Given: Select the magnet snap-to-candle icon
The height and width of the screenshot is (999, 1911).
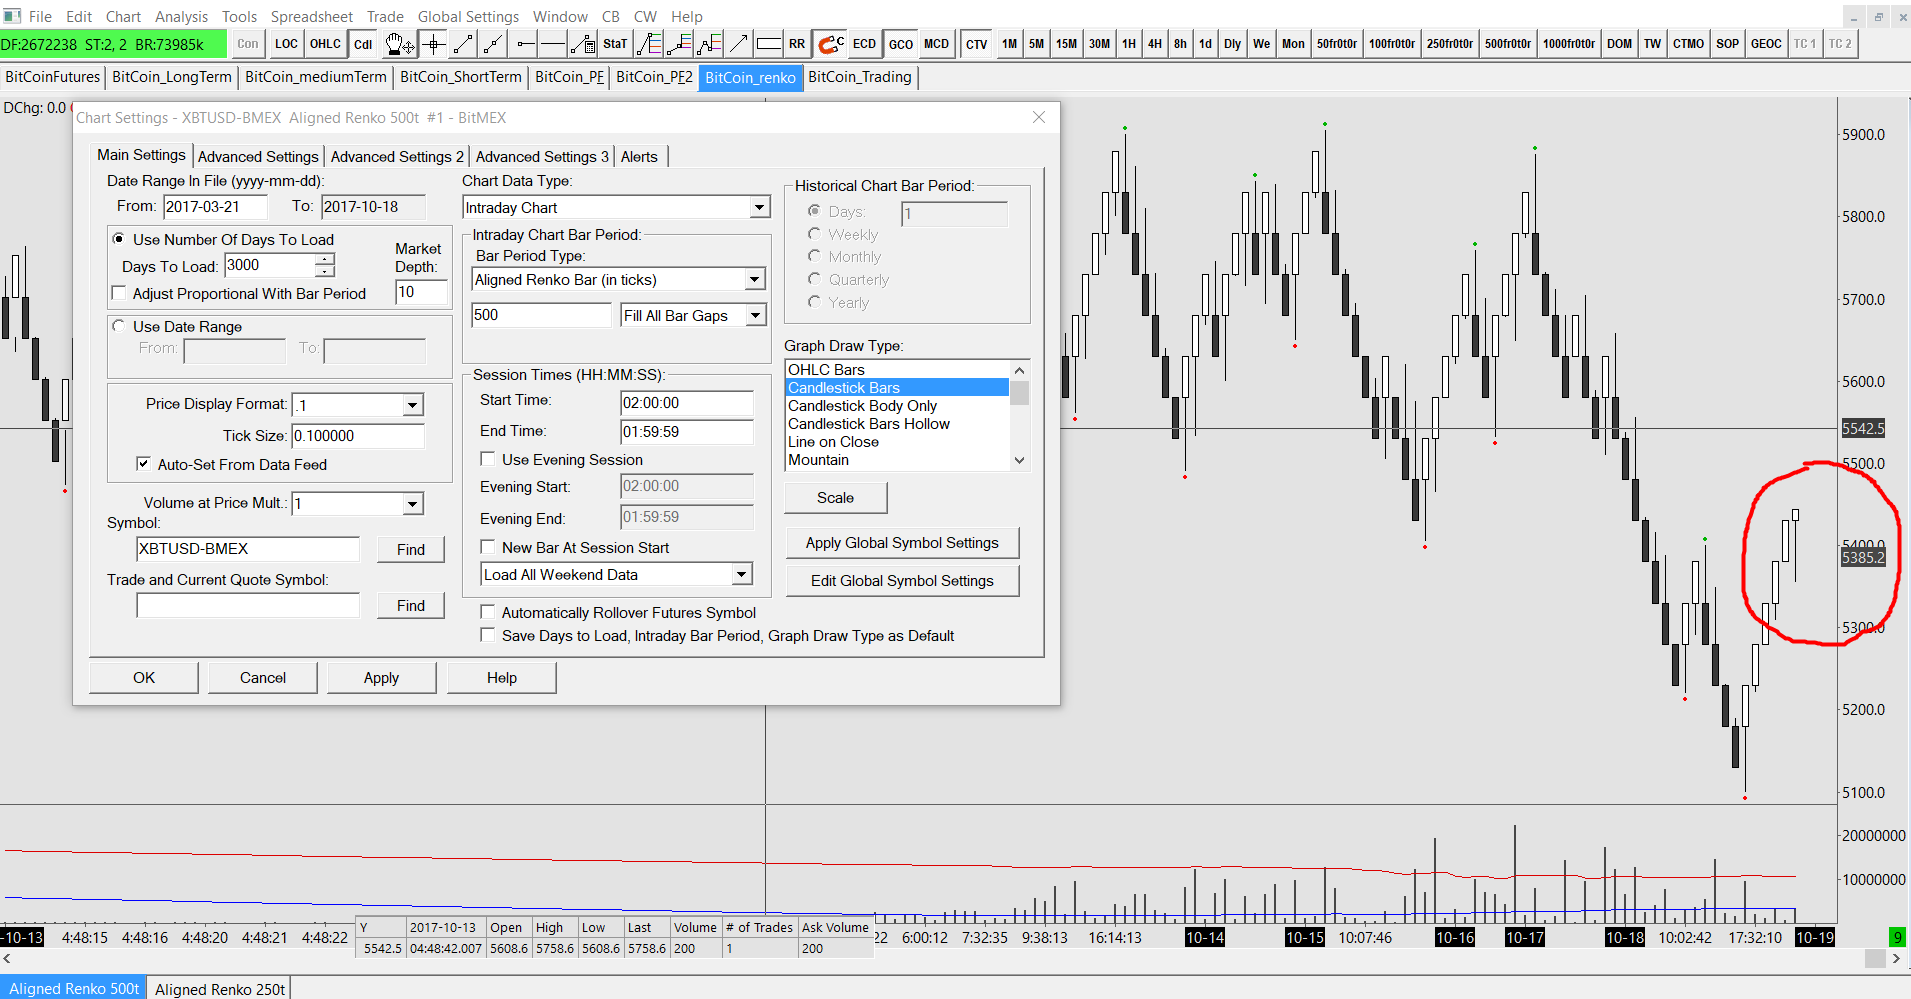Looking at the screenshot, I should (x=830, y=44).
